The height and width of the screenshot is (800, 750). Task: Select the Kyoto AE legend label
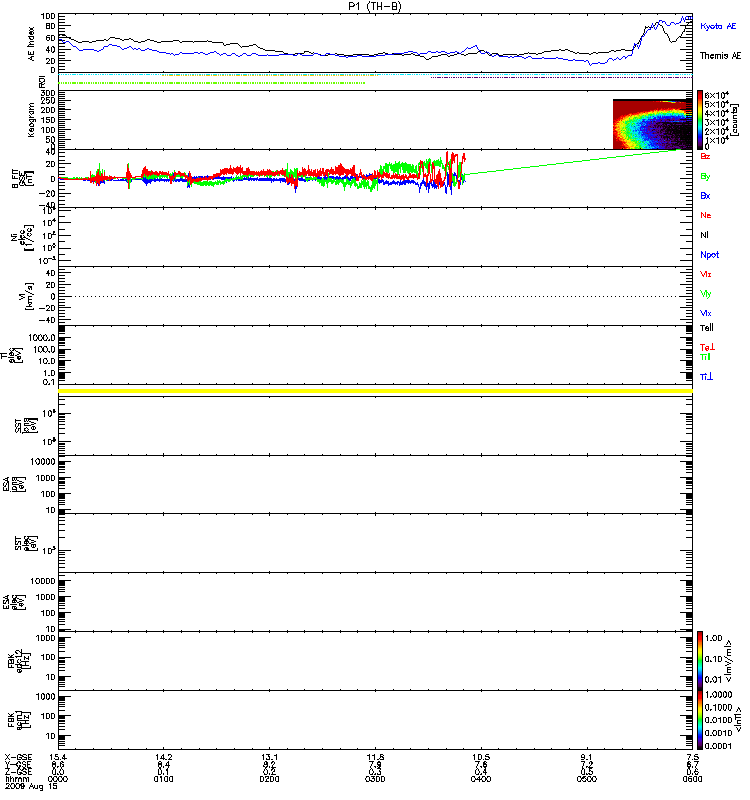click(x=718, y=26)
